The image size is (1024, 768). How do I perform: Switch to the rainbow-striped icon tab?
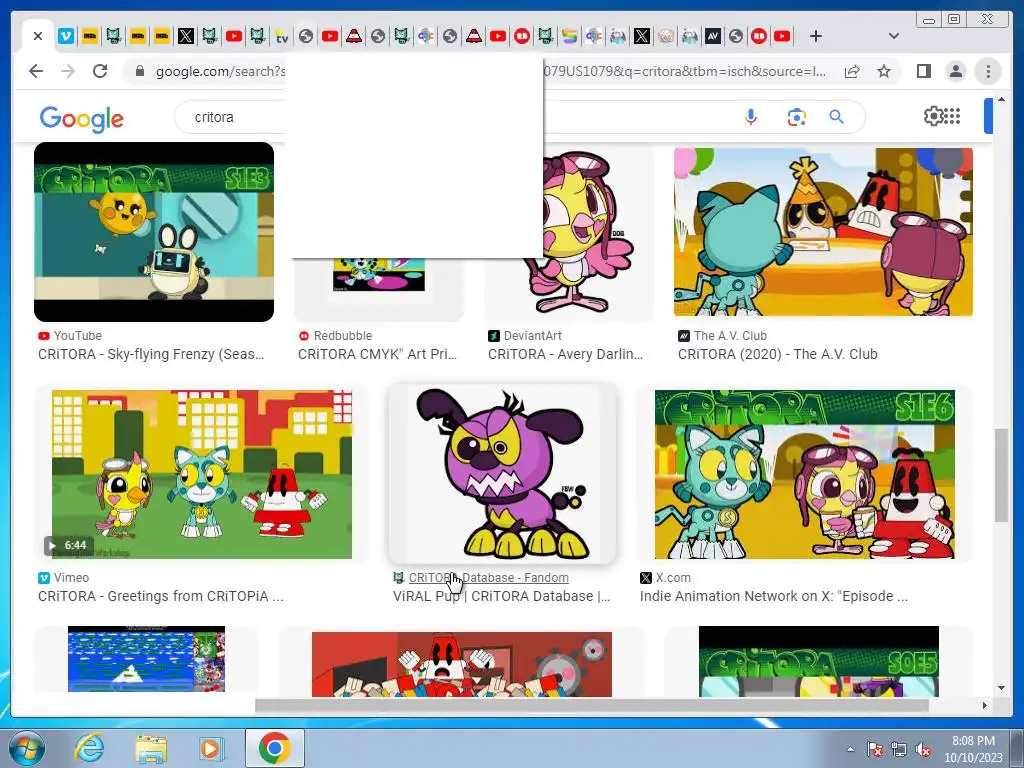point(569,36)
